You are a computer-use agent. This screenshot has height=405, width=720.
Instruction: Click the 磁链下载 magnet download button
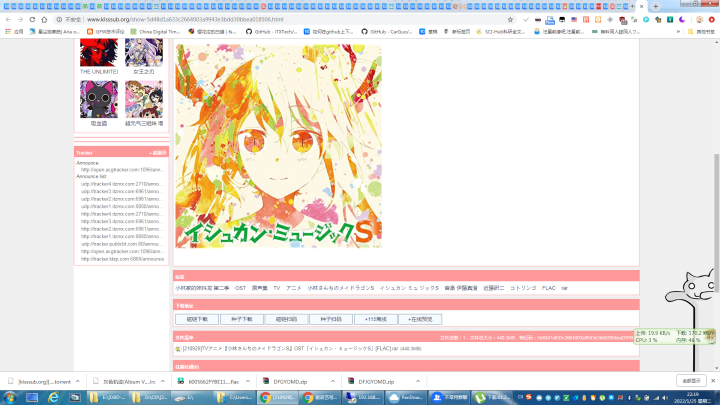pyautogui.click(x=197, y=319)
